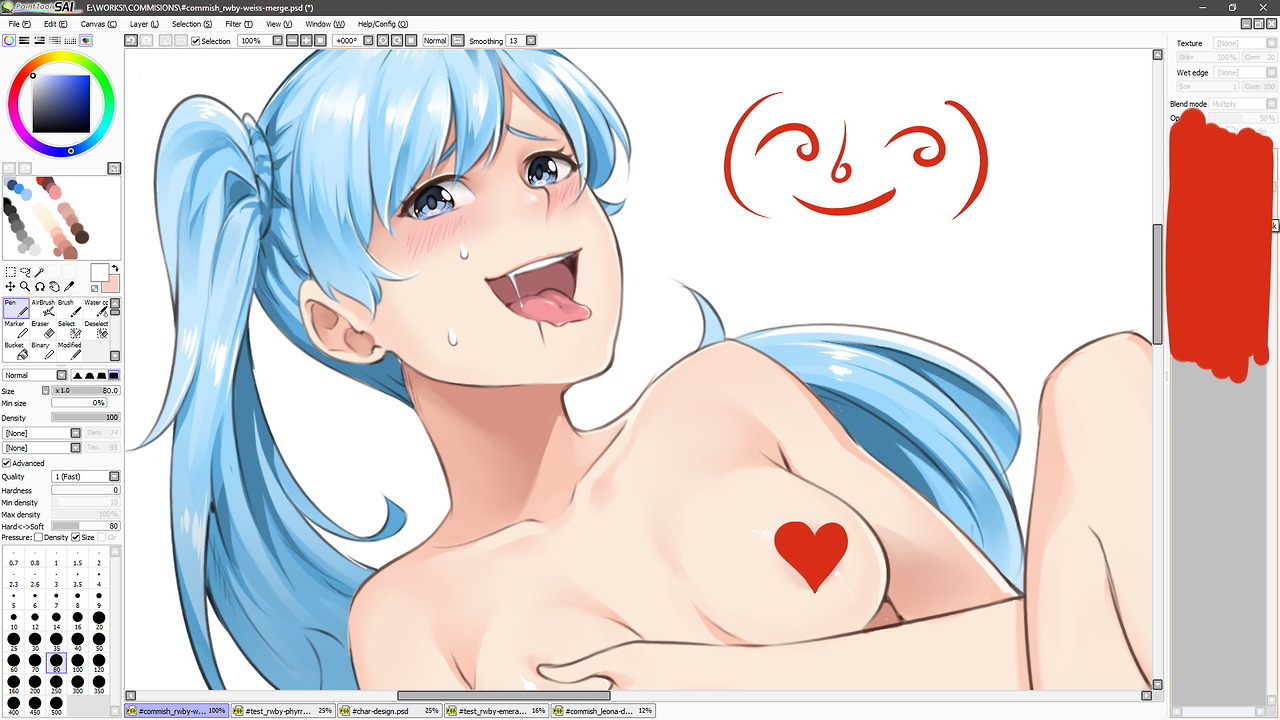This screenshot has height=720, width=1280.
Task: Click the canvas horizontal scrollbar
Action: 503,695
